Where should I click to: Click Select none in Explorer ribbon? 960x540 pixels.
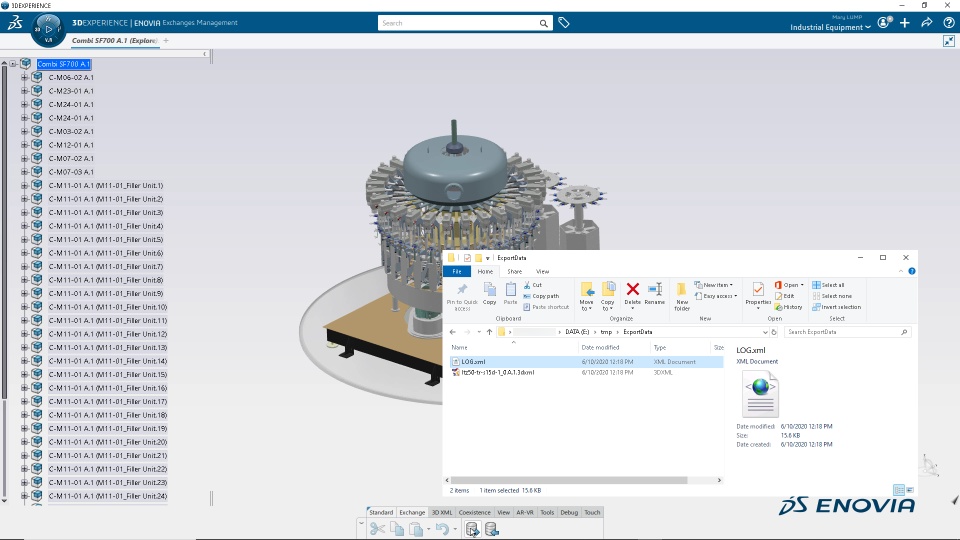point(832,296)
